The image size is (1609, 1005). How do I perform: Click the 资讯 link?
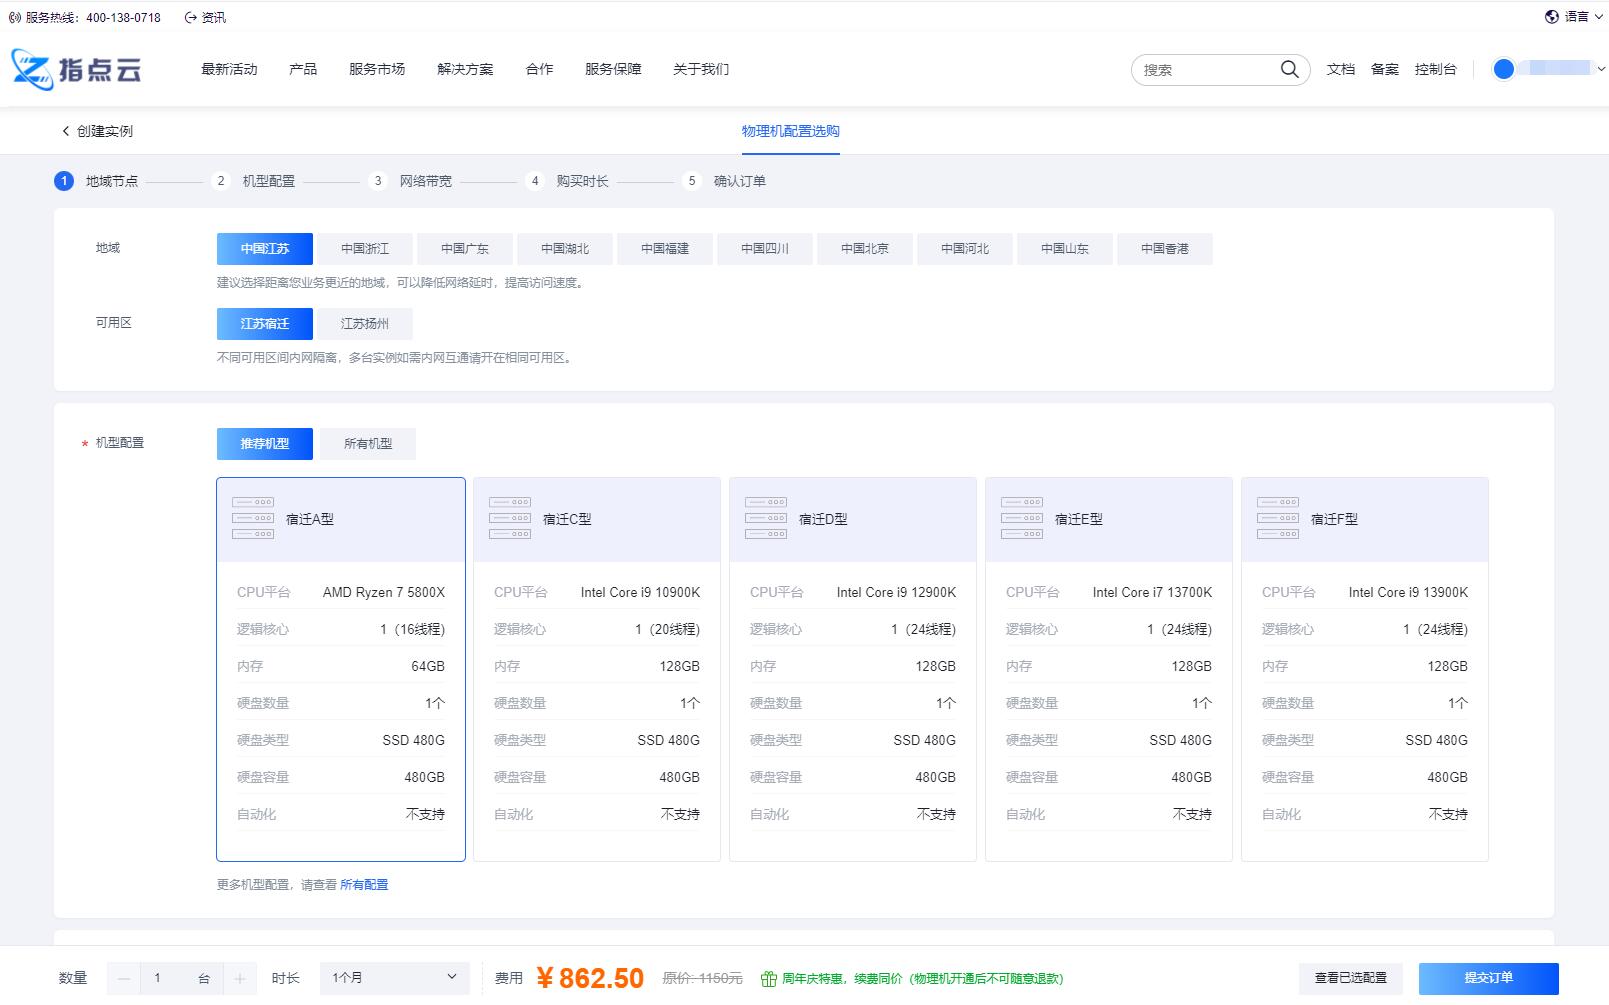[x=213, y=17]
